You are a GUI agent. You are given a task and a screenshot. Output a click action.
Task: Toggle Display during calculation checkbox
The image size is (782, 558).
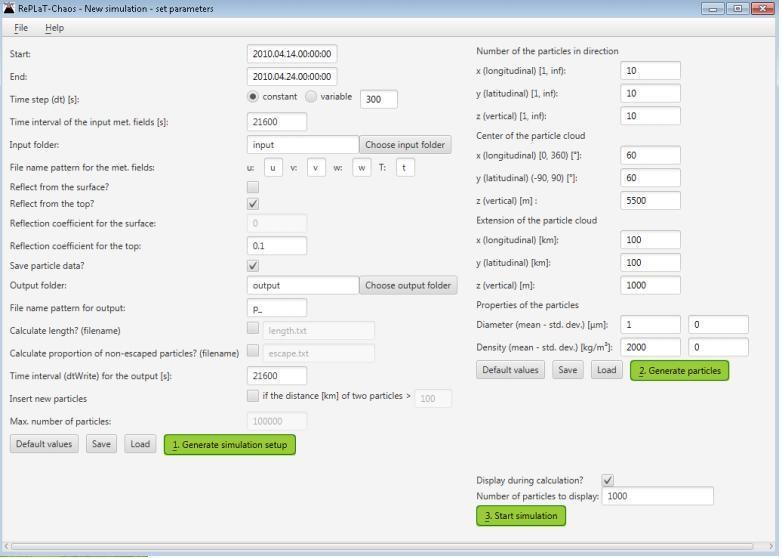point(607,480)
